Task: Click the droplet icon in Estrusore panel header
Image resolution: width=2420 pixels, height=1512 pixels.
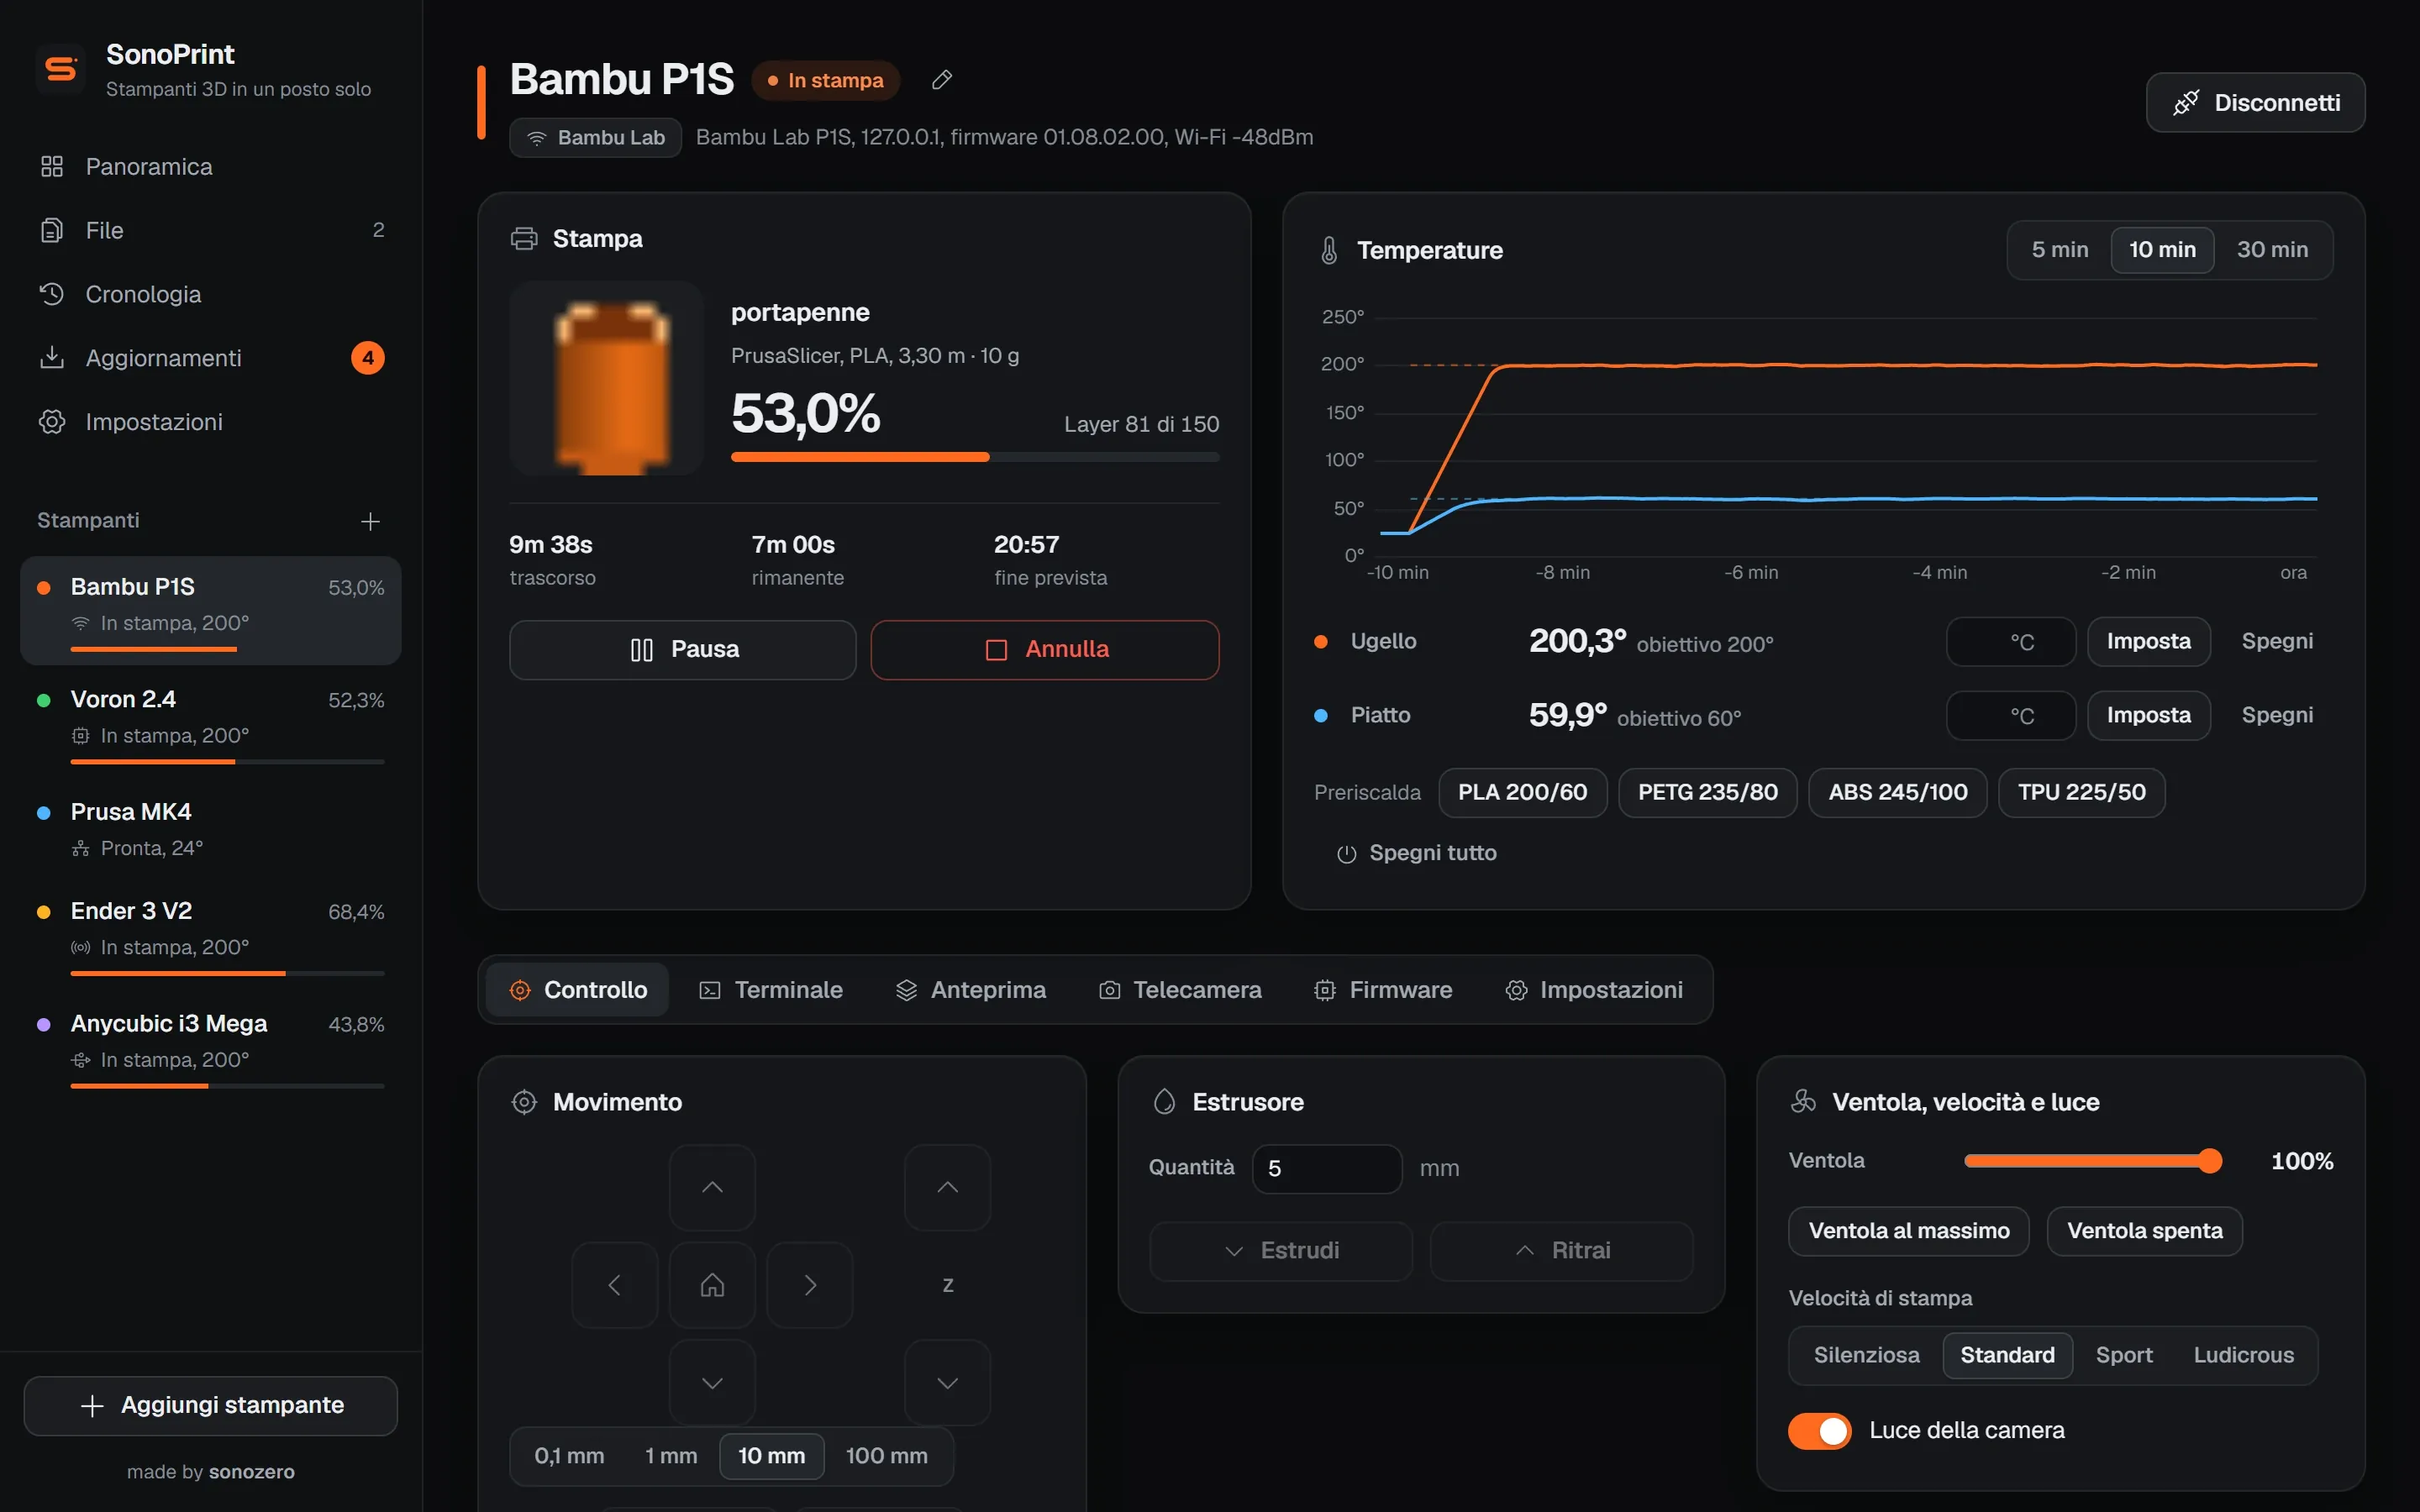Action: [x=1164, y=1102]
